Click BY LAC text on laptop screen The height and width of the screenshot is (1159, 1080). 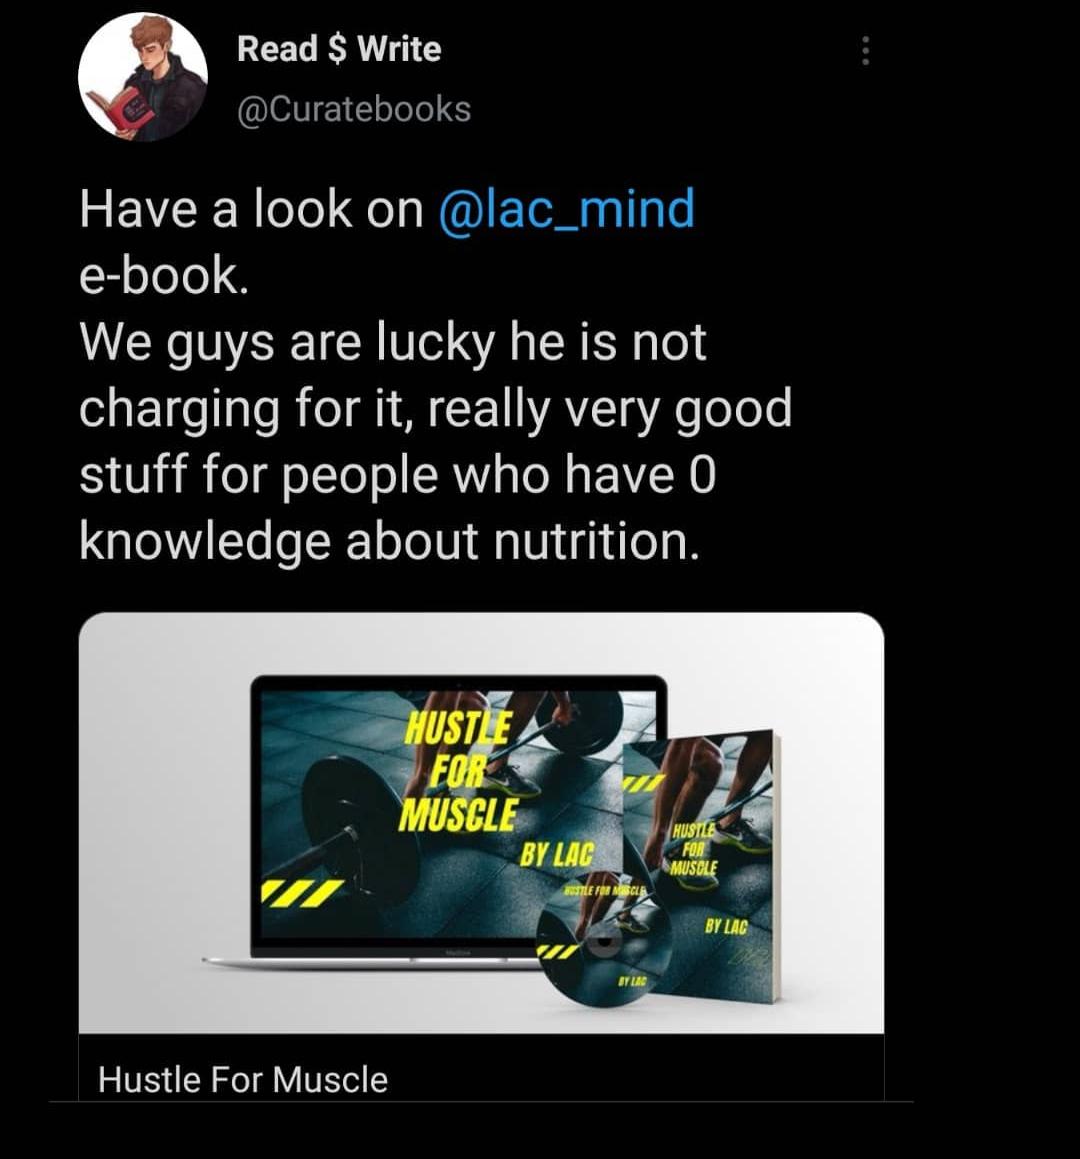[557, 854]
